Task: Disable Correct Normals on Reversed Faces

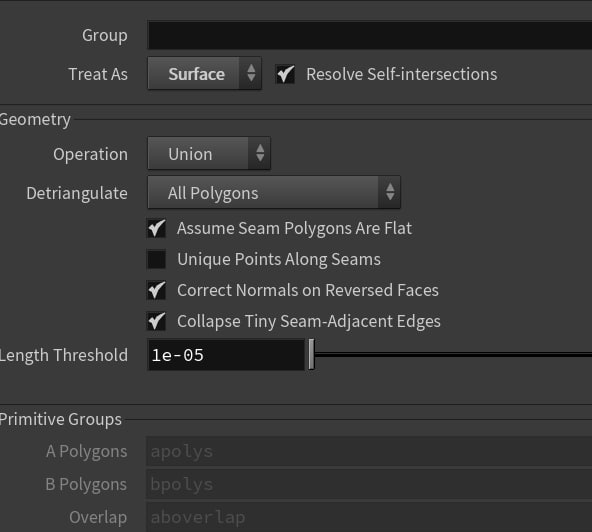Action: 156,290
